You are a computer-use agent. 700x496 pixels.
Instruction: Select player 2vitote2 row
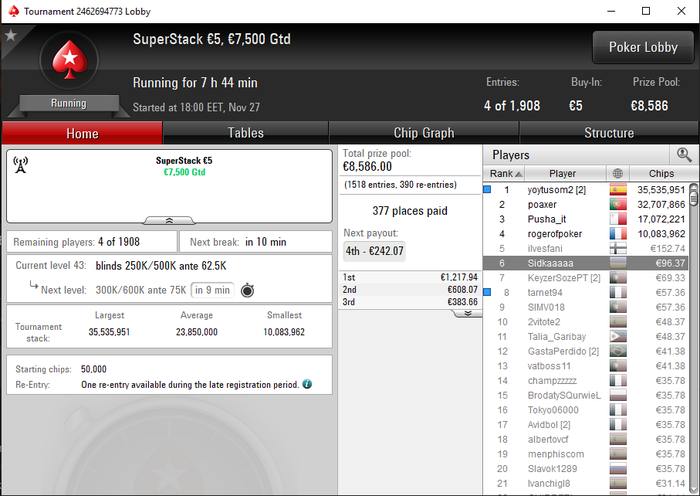[x=586, y=322]
